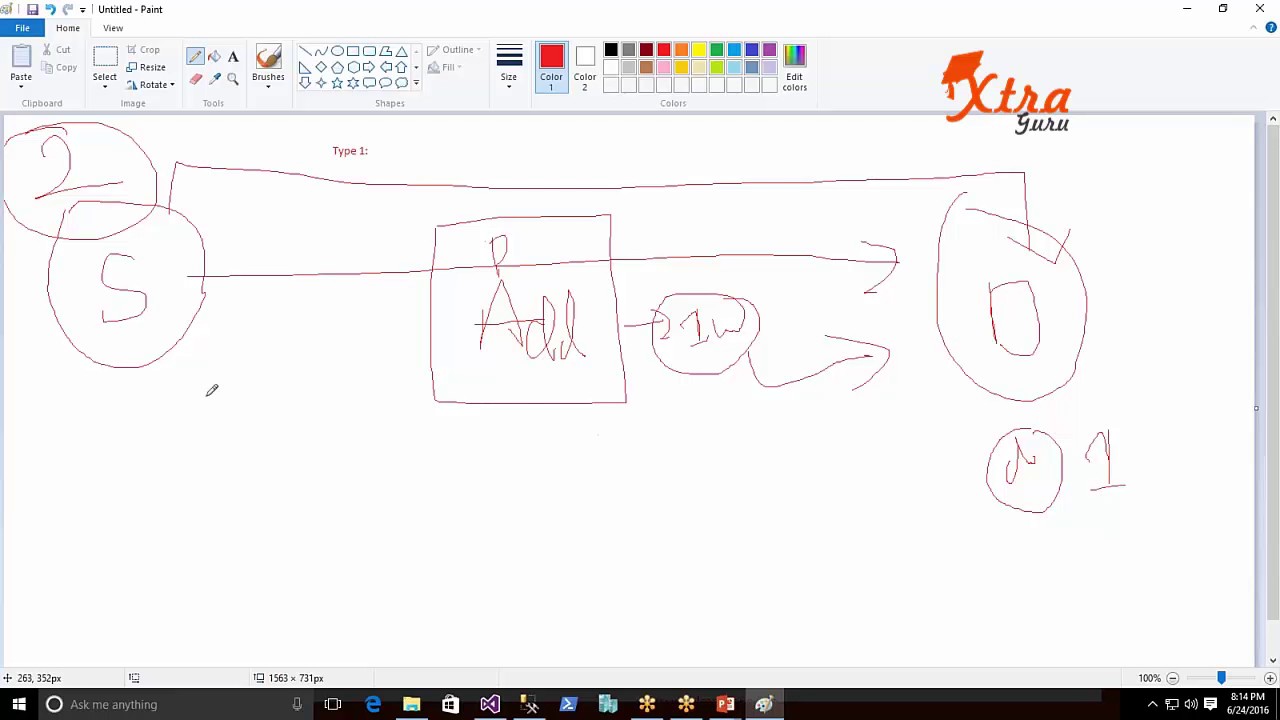Open the Rotate dropdown menu
Image resolution: width=1280 pixels, height=720 pixels.
tap(152, 85)
